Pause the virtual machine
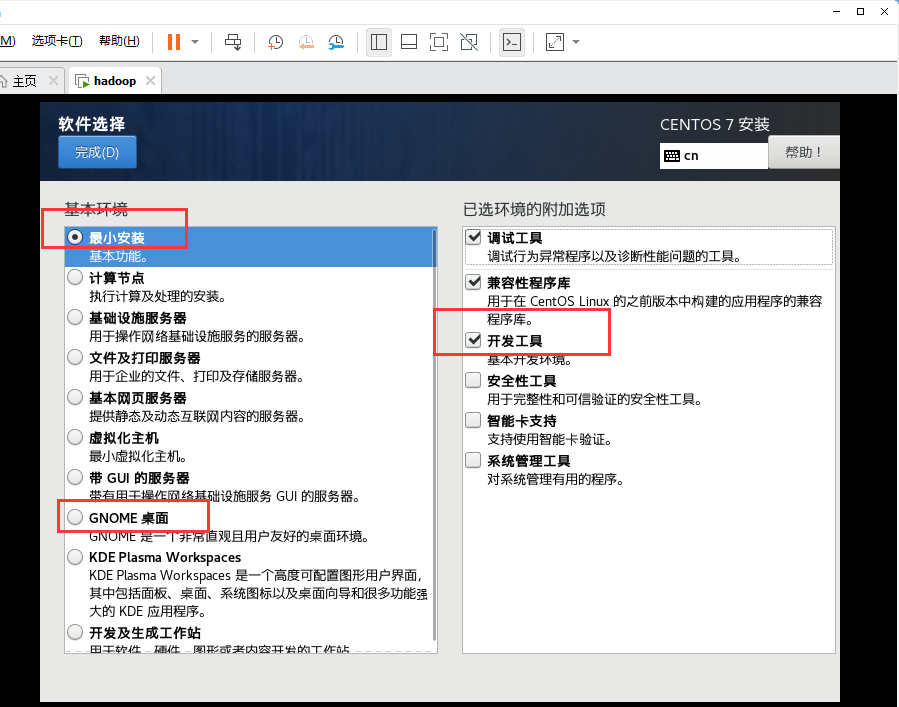The height and width of the screenshot is (707, 899). (x=174, y=42)
